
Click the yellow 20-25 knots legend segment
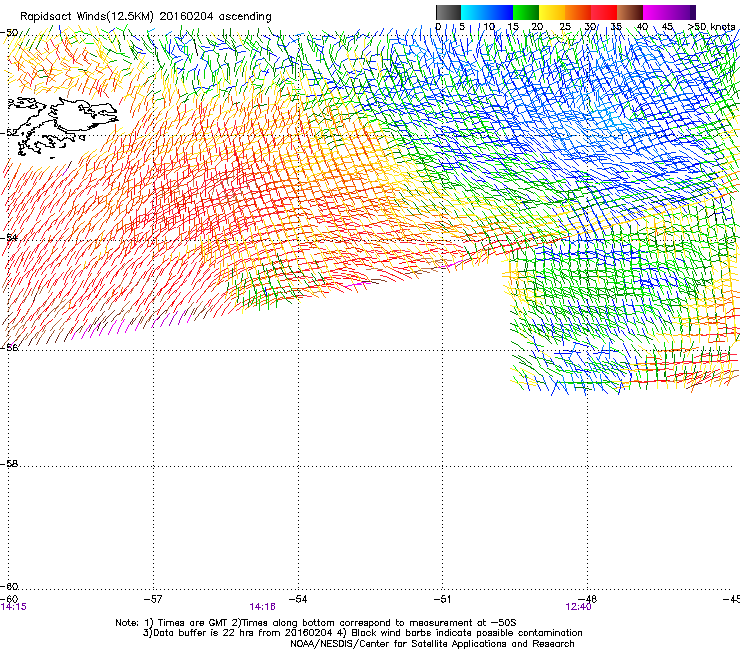click(x=552, y=12)
